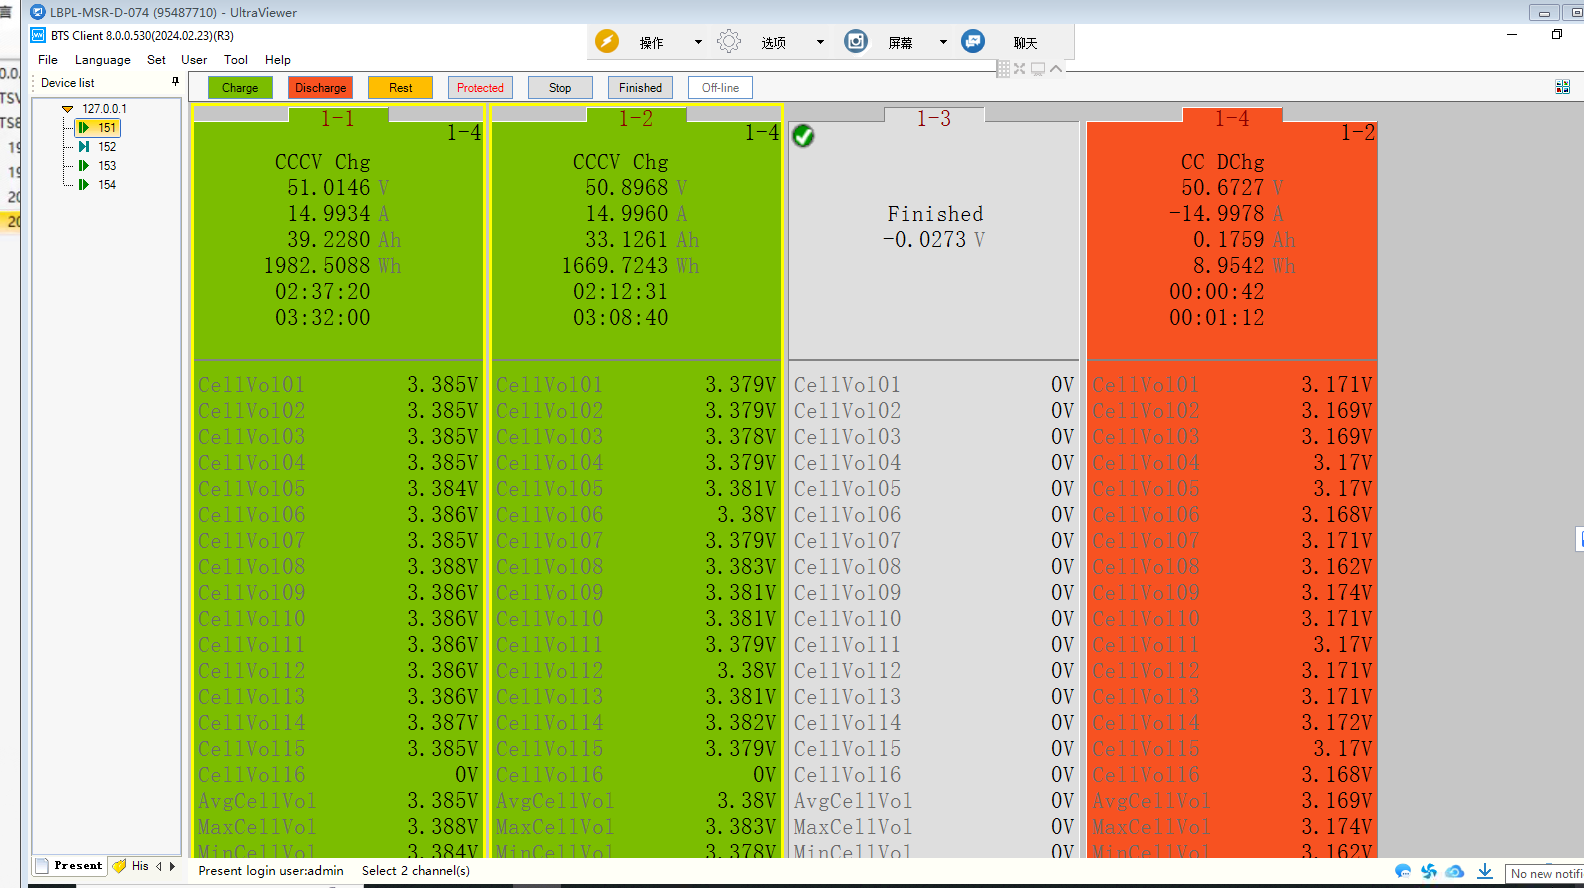Click the yellow icon on the His tab
The width and height of the screenshot is (1584, 888).
120,866
